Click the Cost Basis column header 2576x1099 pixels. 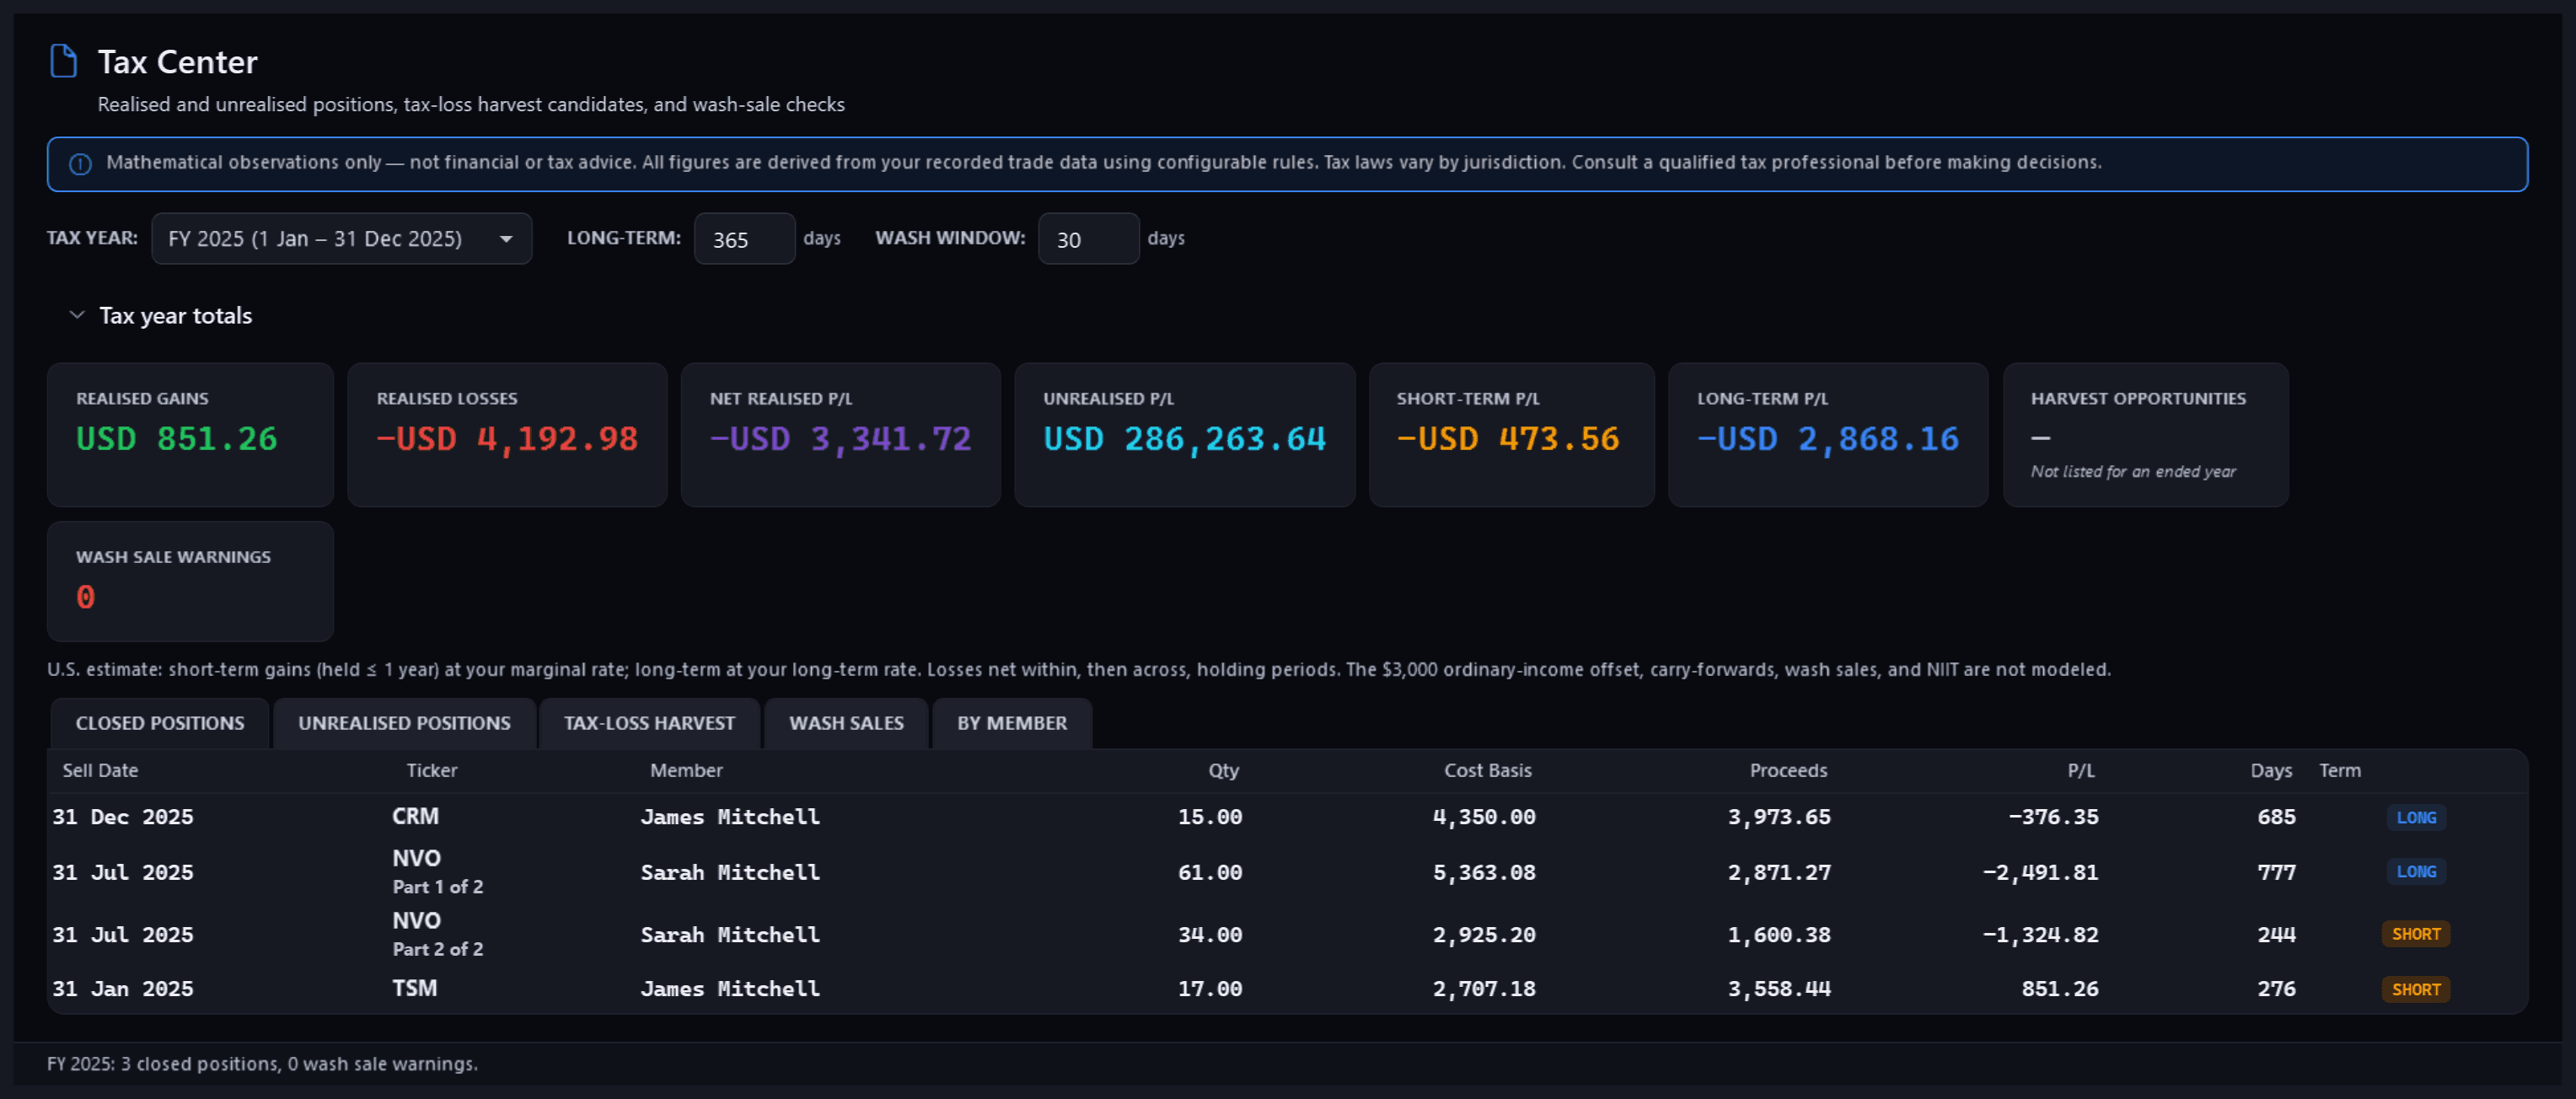pos(1487,770)
